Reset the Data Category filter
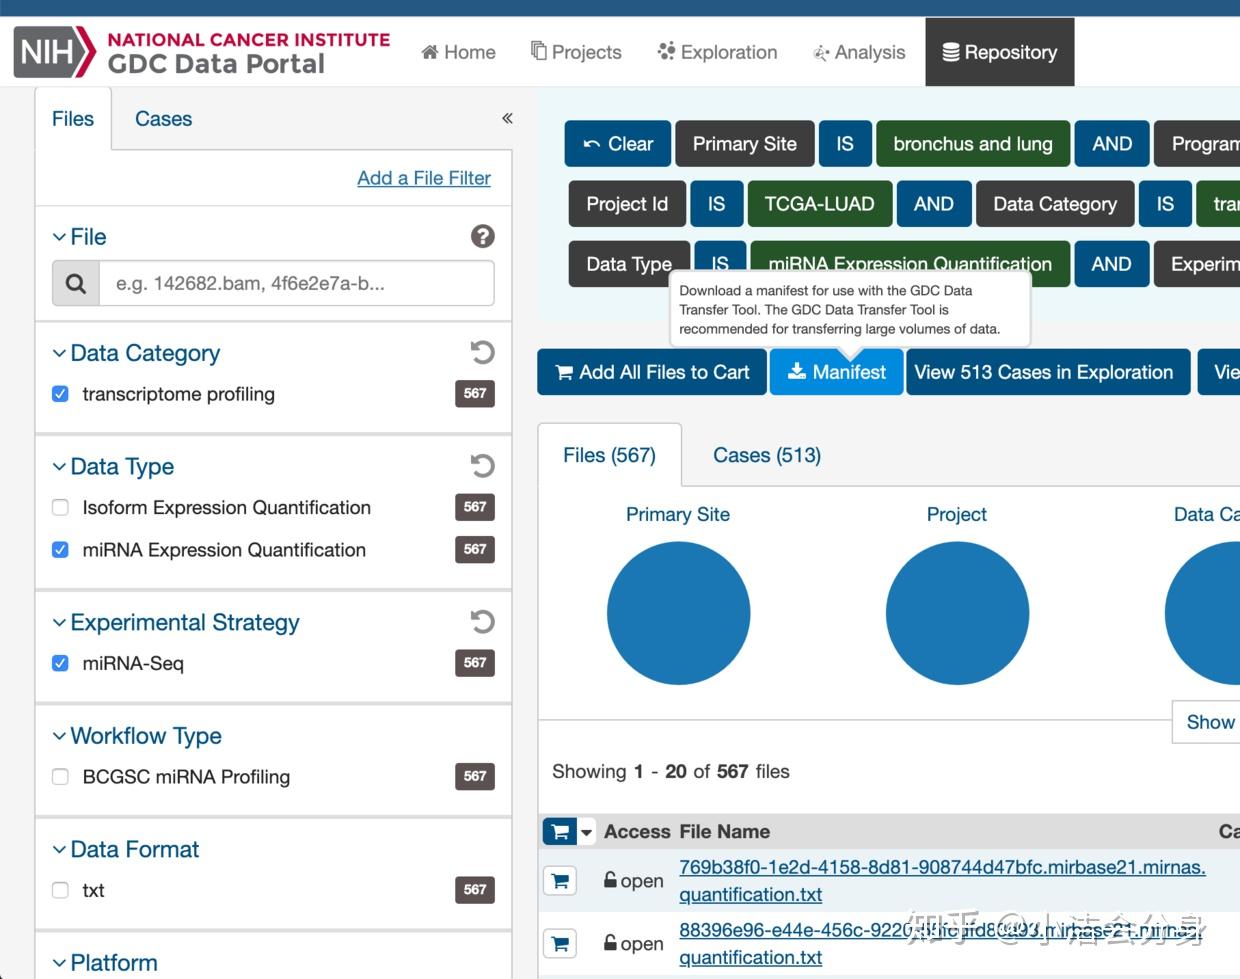Screen dimensions: 1240x979 483,352
